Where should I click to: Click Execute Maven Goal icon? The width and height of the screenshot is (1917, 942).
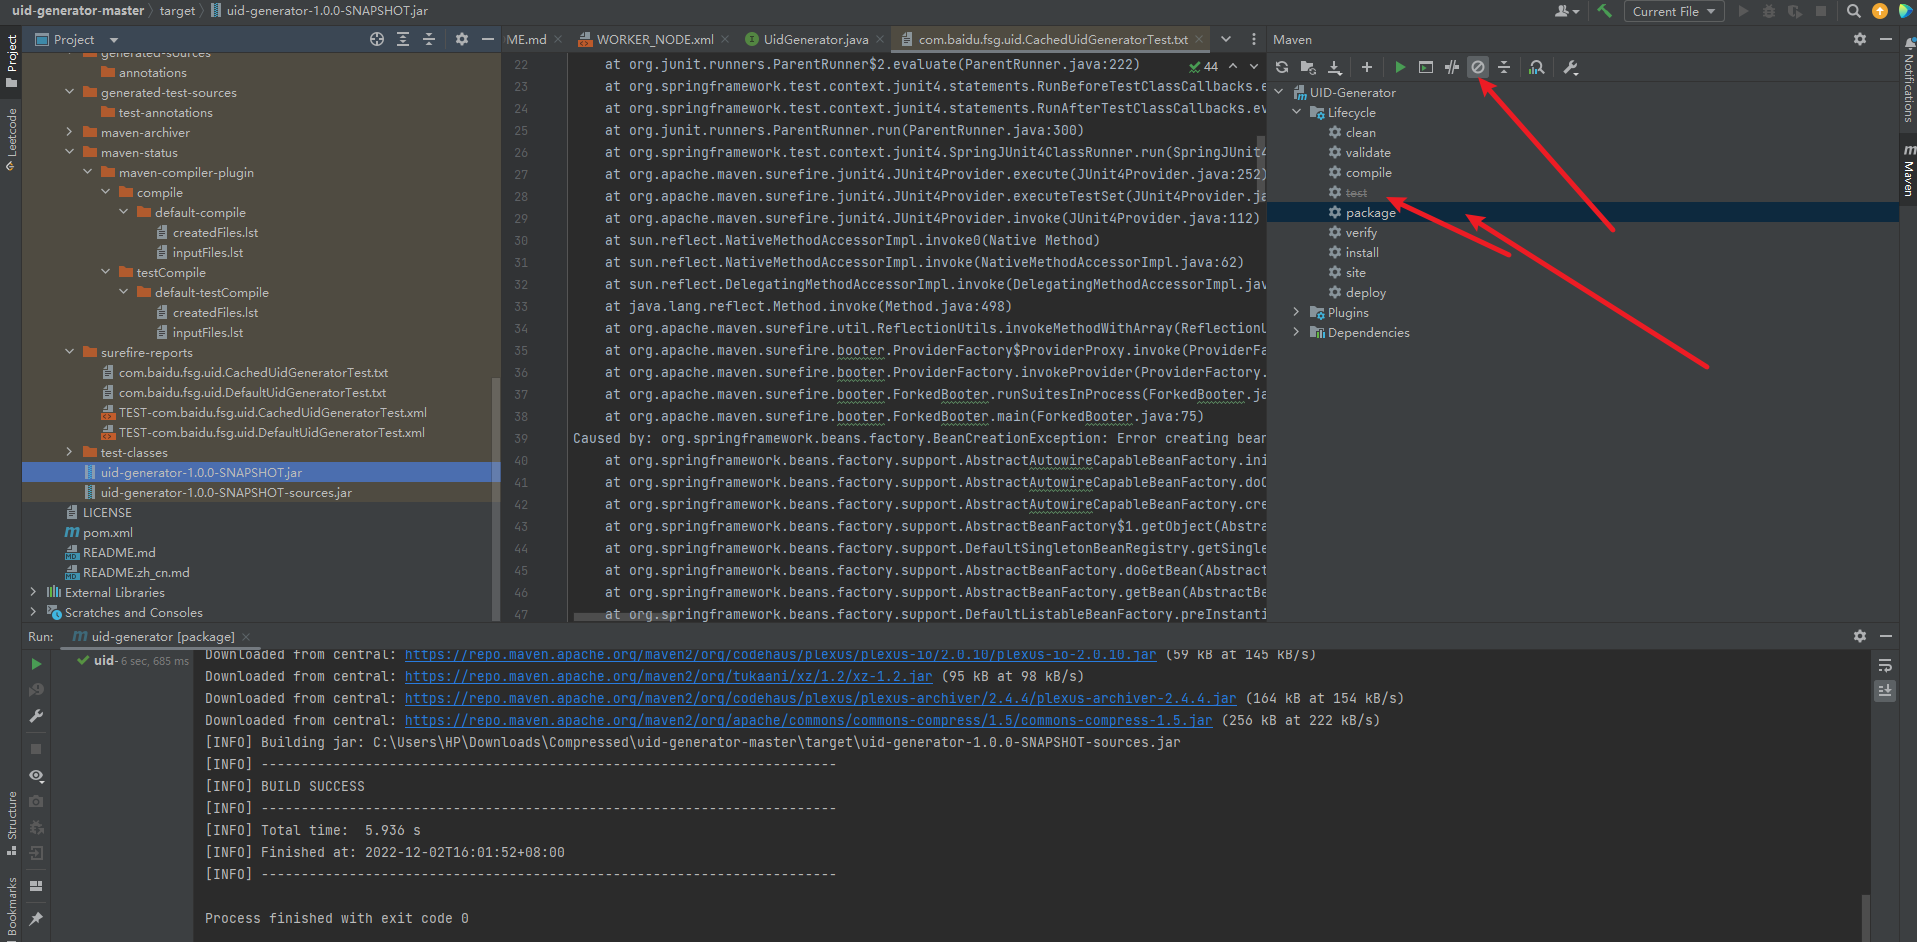[x=1426, y=68]
